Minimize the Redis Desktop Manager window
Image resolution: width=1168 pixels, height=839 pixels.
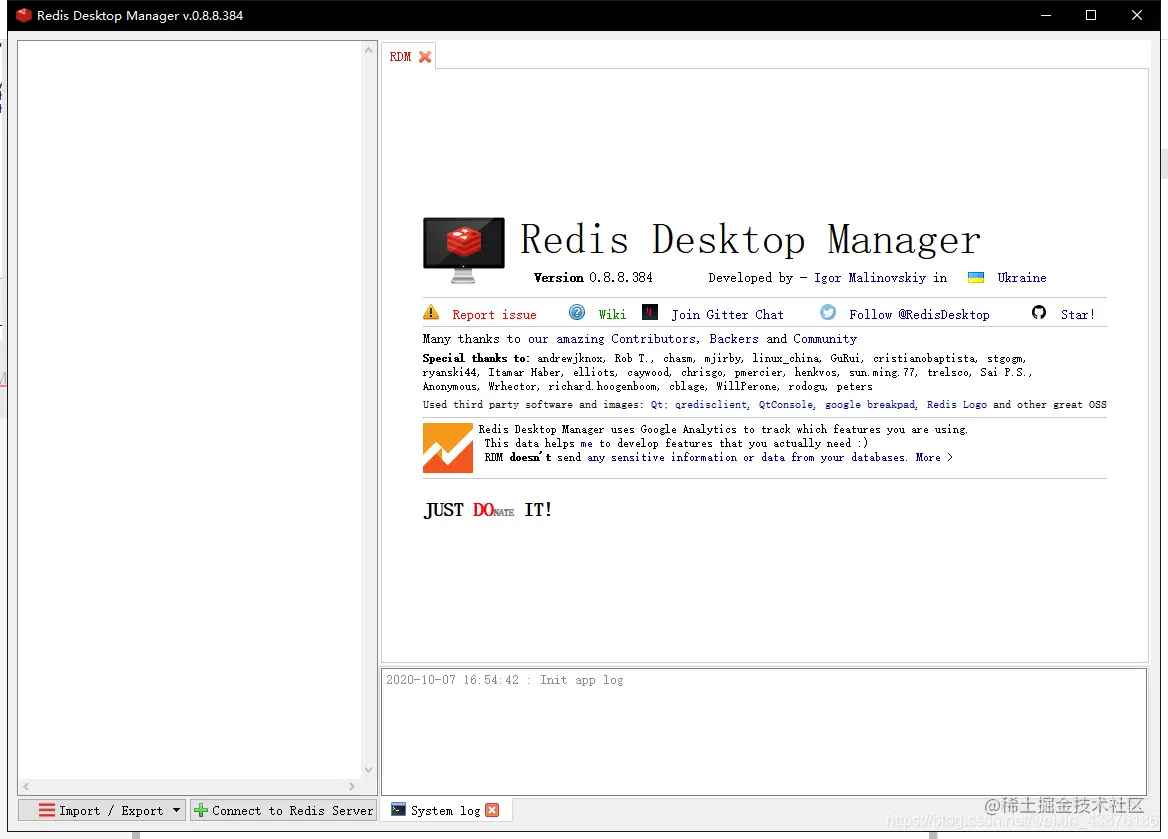[1046, 15]
